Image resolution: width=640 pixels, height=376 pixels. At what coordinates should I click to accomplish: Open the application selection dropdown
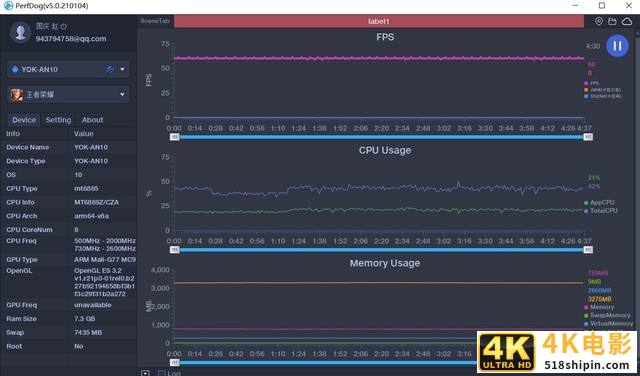[x=122, y=95]
